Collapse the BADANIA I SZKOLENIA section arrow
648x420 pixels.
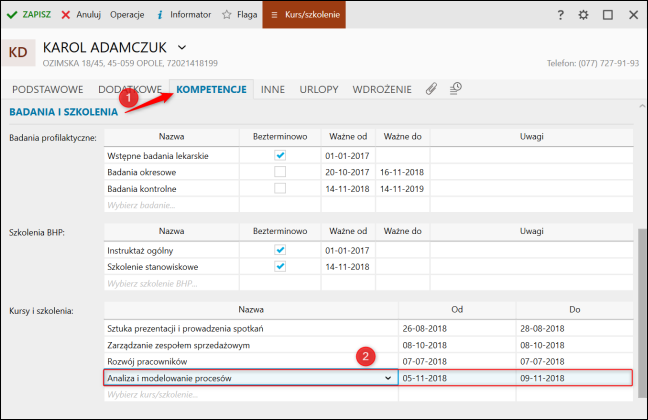[x=641, y=107]
